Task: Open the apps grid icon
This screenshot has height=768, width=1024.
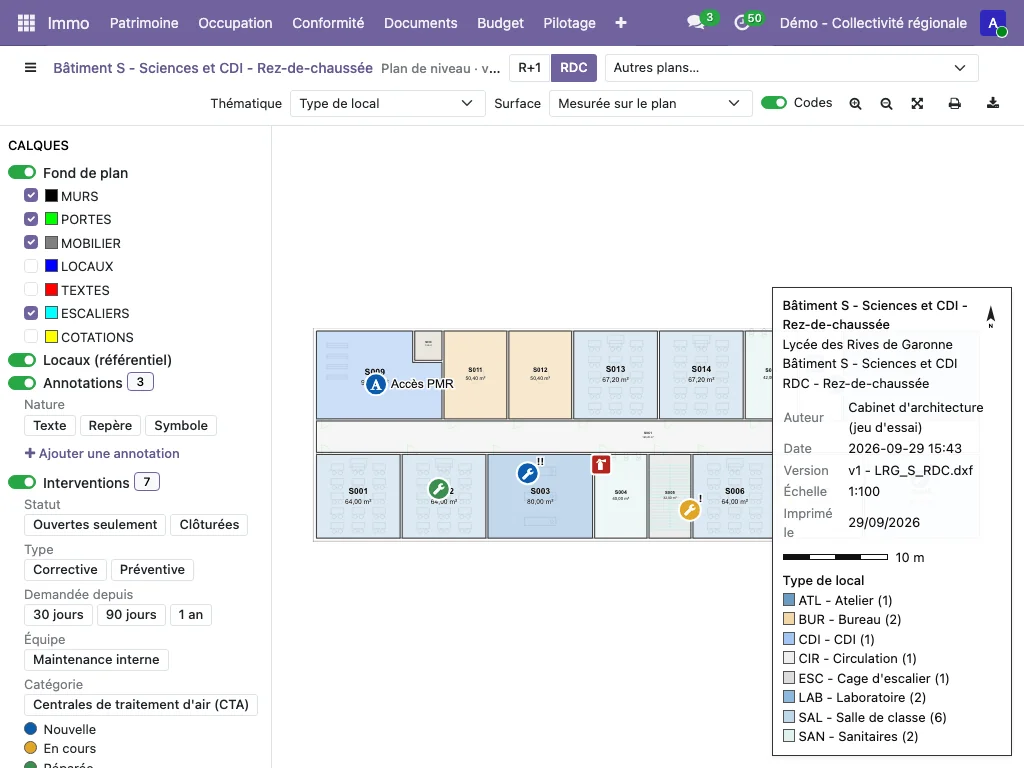Action: coord(26,23)
